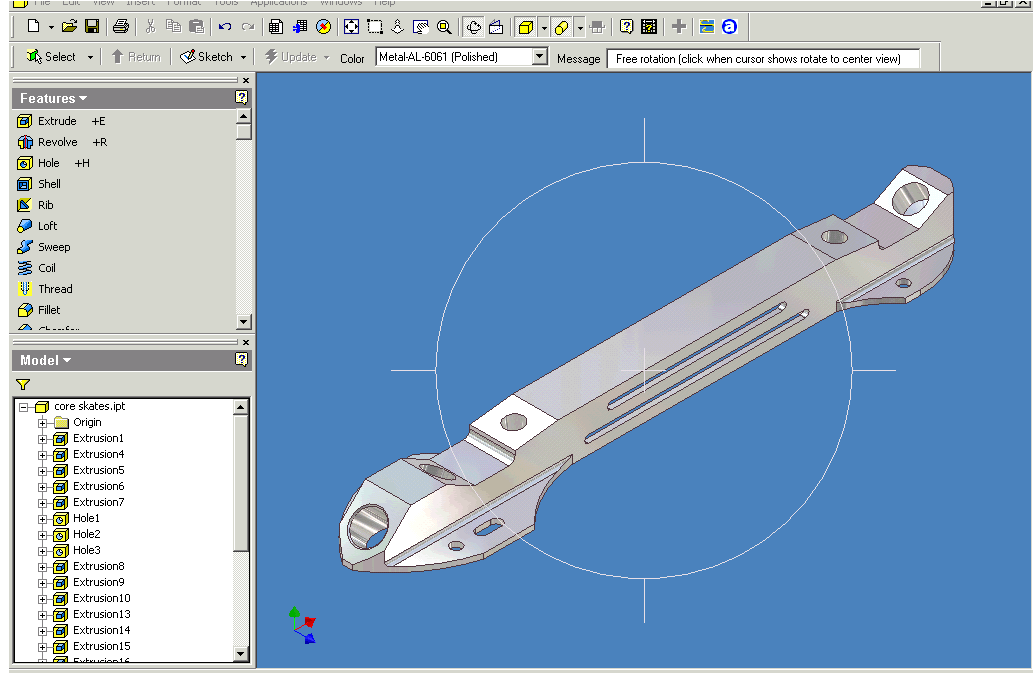Save the part with the floppy disk icon
Image resolution: width=1033 pixels, height=673 pixels.
click(x=92, y=26)
